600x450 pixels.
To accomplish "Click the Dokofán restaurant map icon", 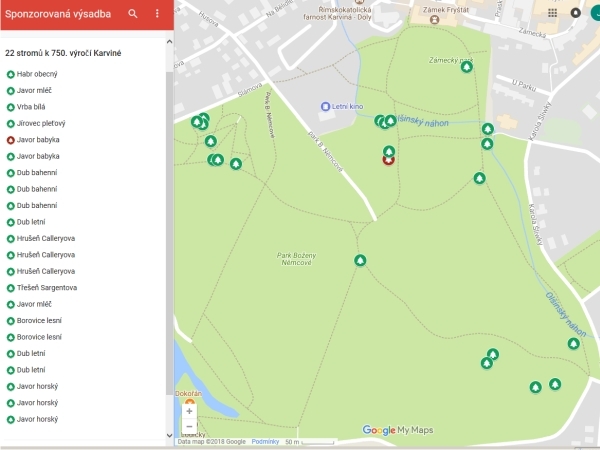I will [190, 404].
